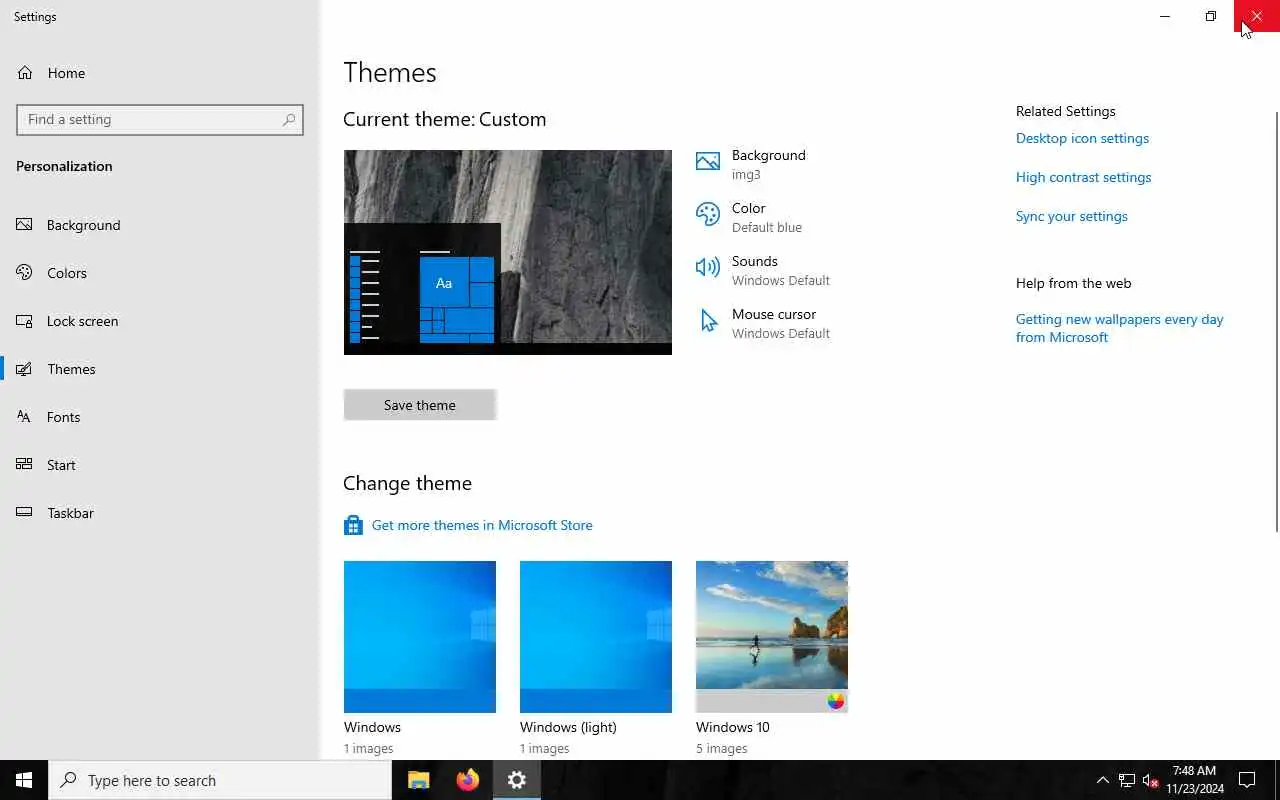This screenshot has height=800, width=1280.
Task: Select the Fonts icon in sidebar
Action: [25, 417]
